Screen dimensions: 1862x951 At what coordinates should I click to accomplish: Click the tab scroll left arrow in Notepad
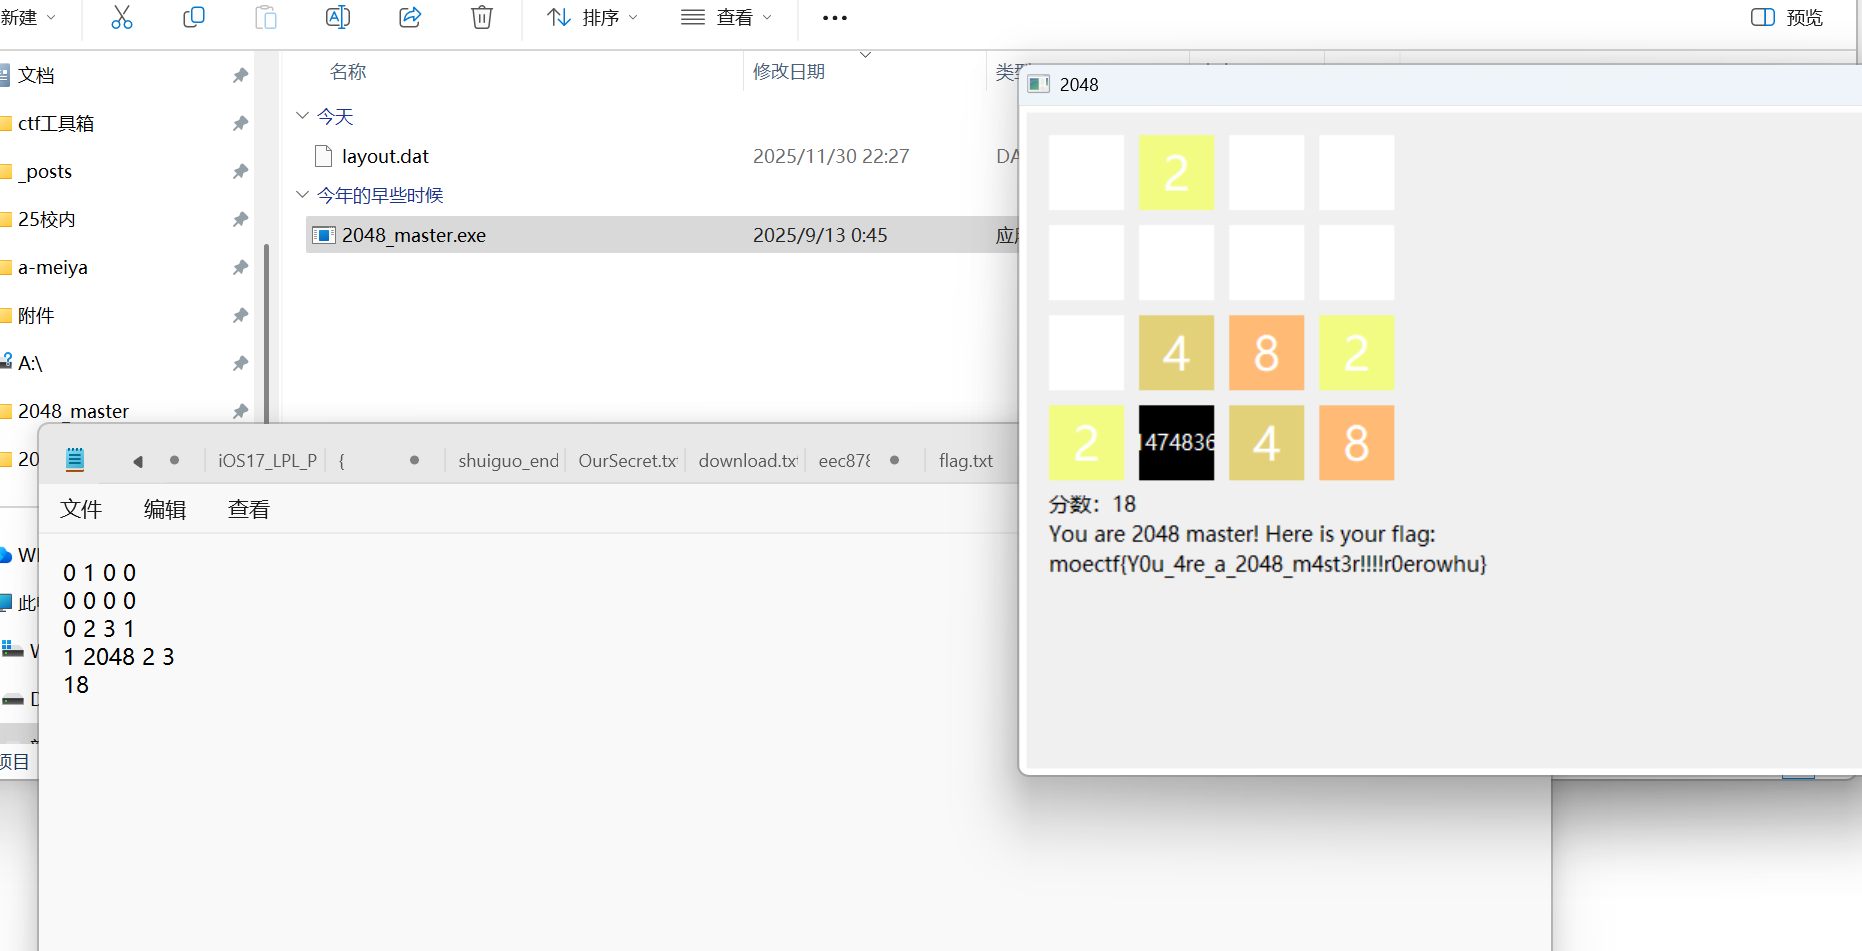pos(138,461)
